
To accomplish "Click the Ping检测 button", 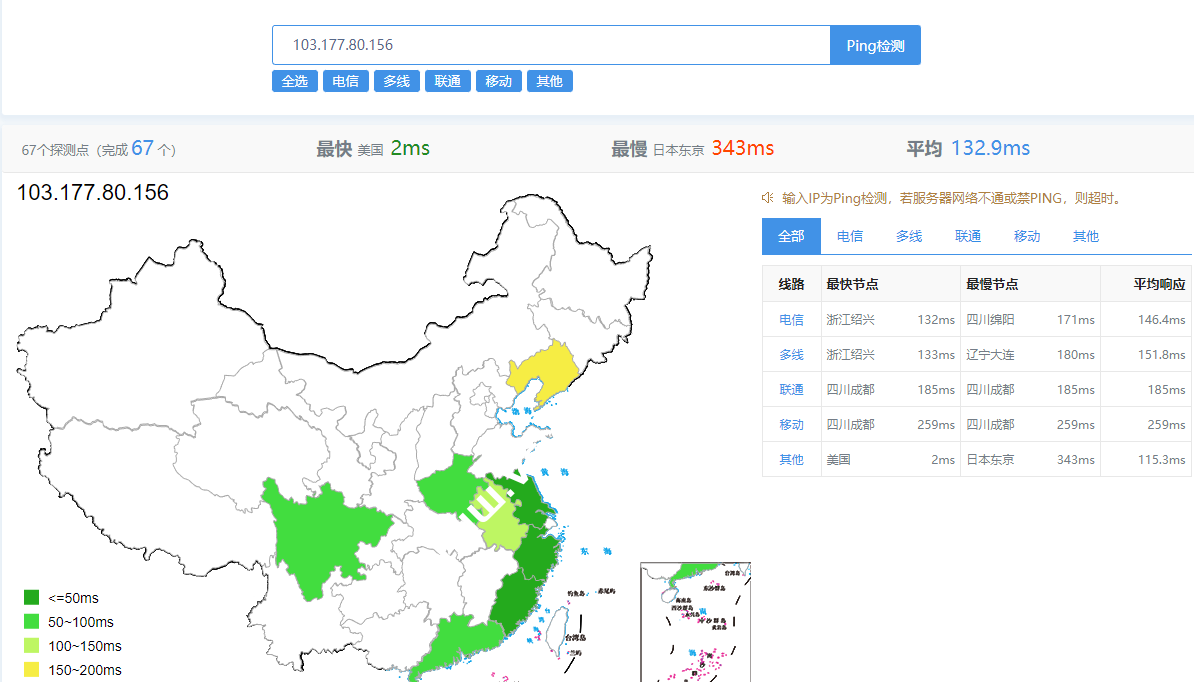I will 874,44.
